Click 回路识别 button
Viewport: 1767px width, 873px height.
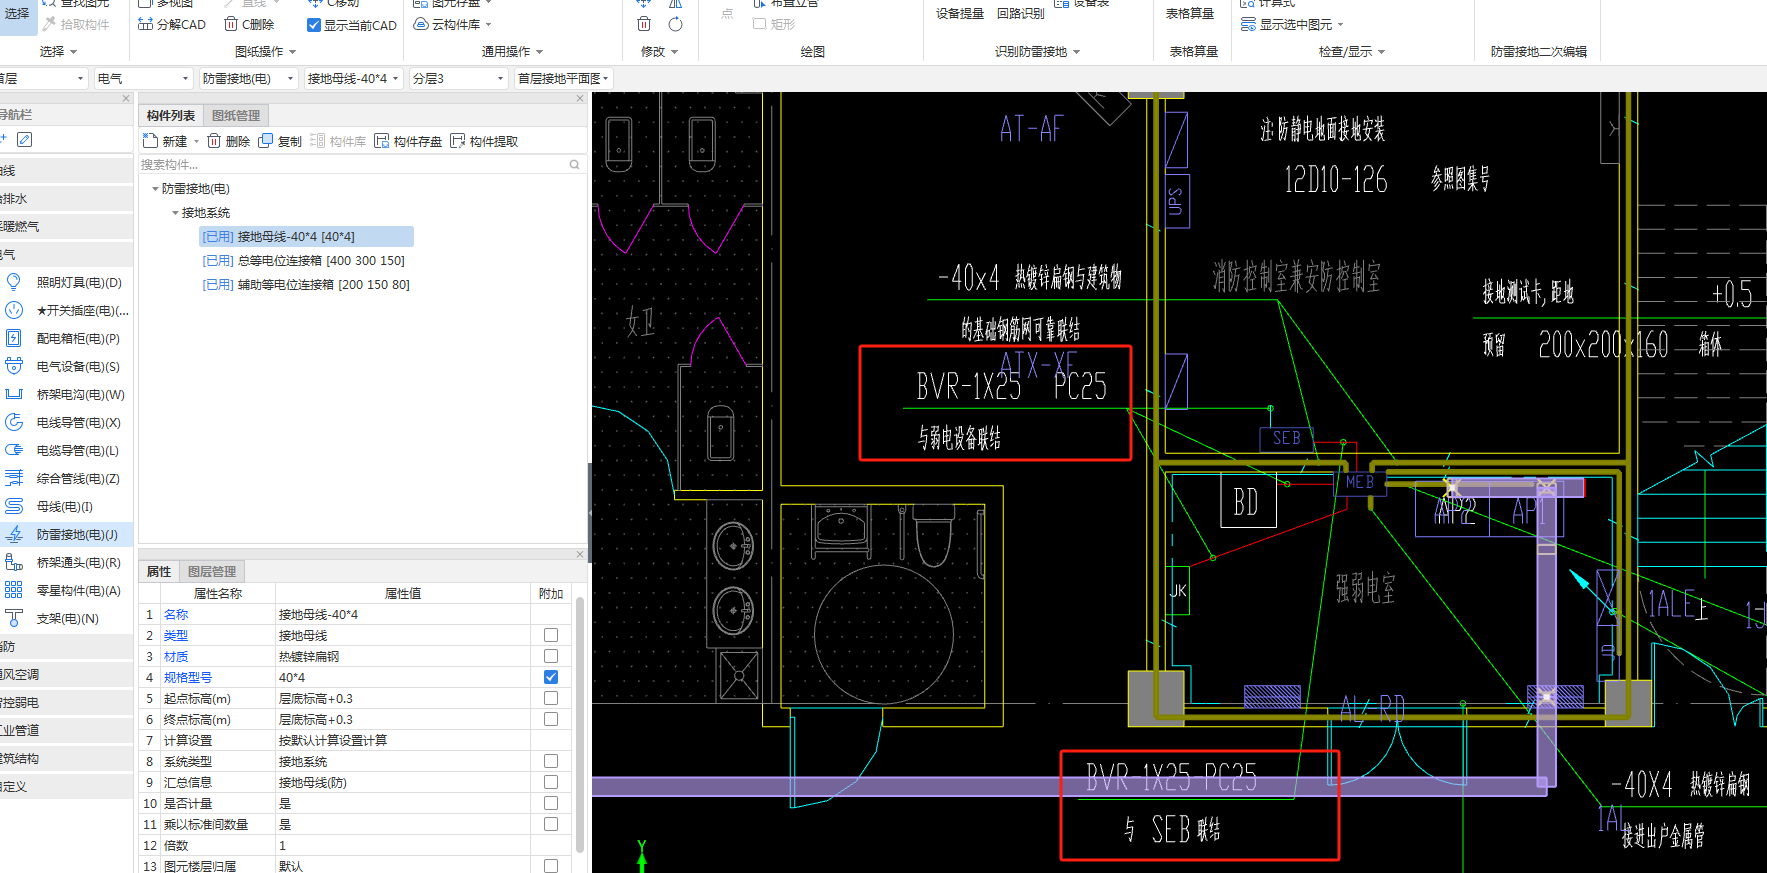[1020, 14]
